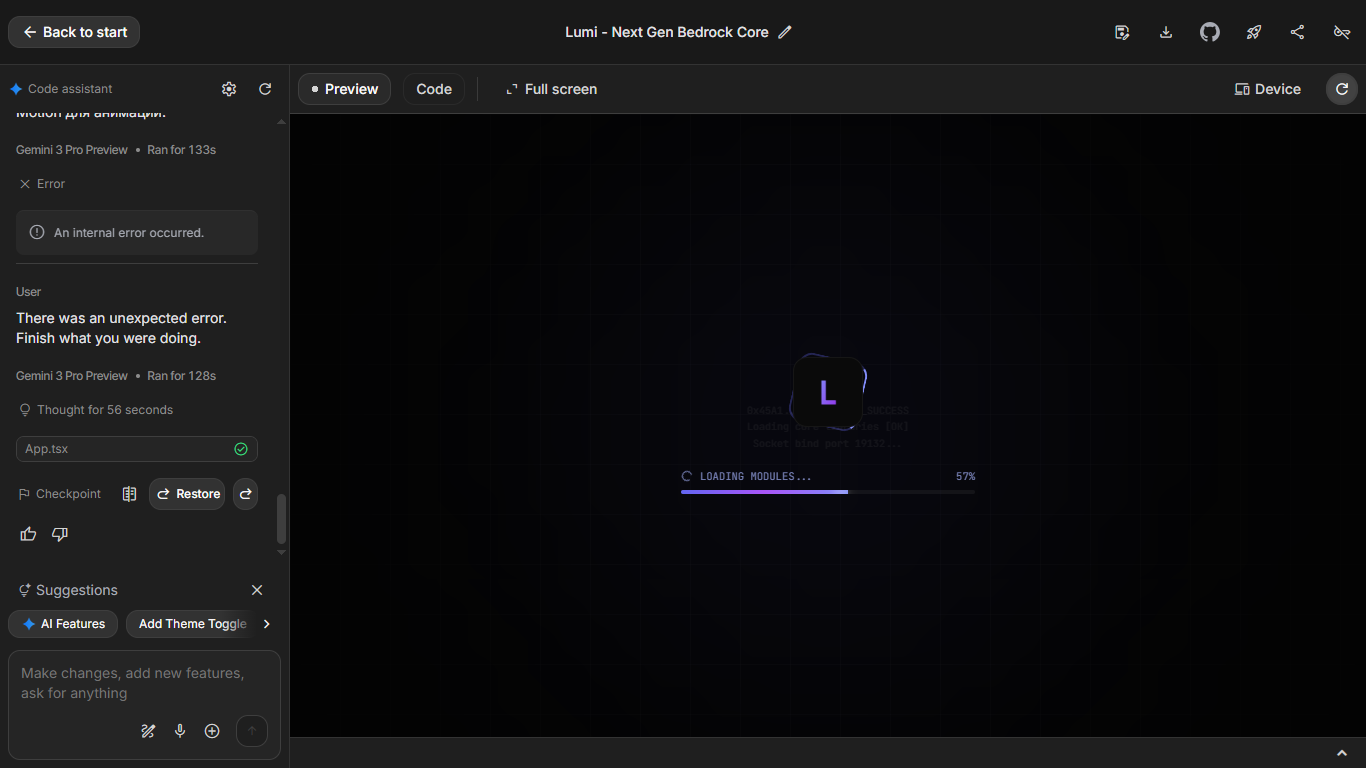The image size is (1366, 768).
Task: Toggle the Device preview mode
Action: tap(1267, 89)
